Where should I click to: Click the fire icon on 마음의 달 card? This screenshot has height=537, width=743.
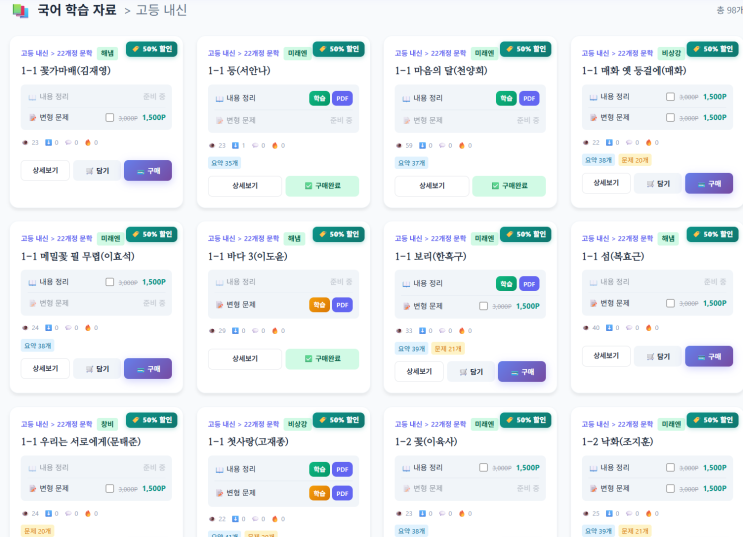coord(461,145)
